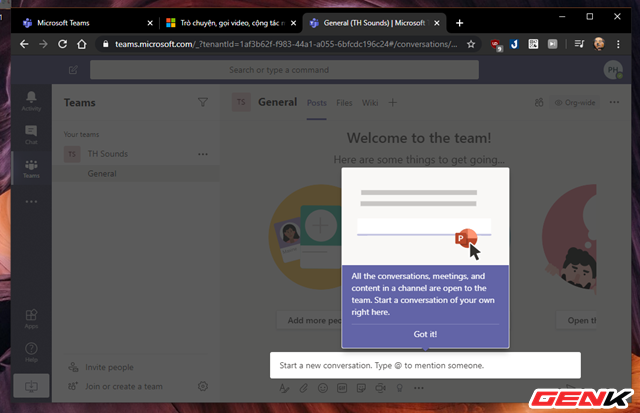Click the attach file paperclip icon
Viewport: 640px width, 413px height.
click(303, 387)
